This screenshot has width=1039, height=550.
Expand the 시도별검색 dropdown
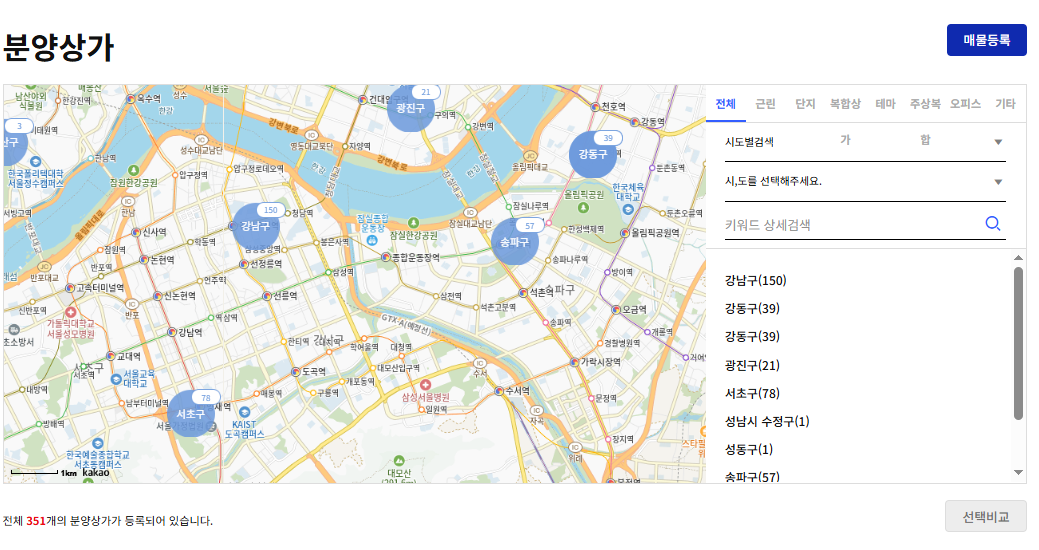pyautogui.click(x=865, y=142)
